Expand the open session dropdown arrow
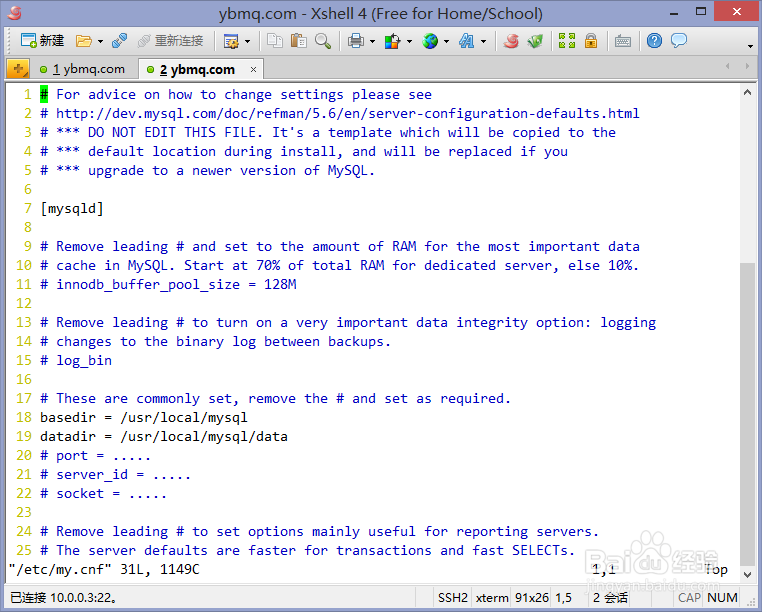The image size is (762, 612). [100, 41]
